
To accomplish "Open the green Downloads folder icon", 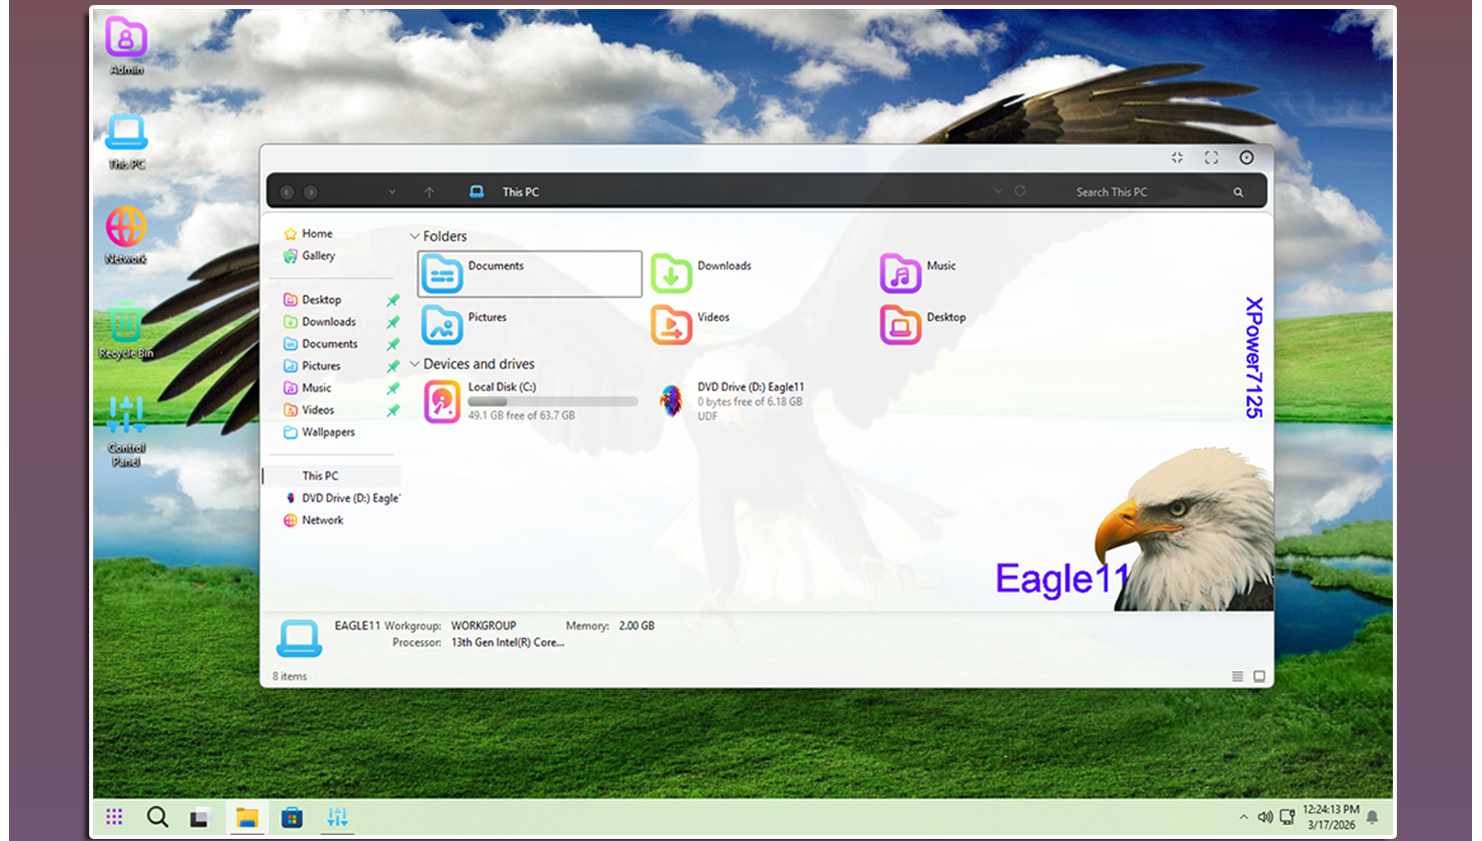I will [x=671, y=273].
